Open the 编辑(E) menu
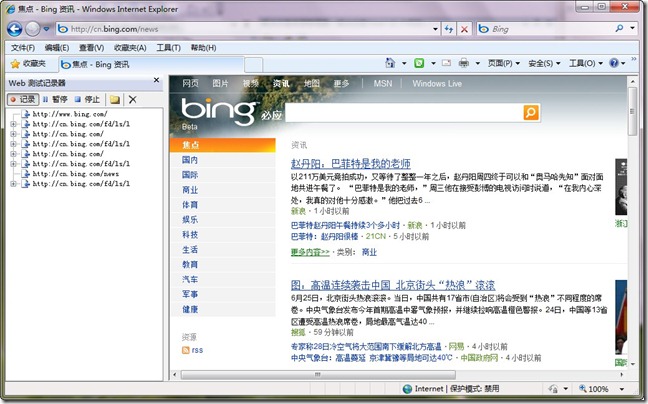This screenshot has width=648, height=404. point(57,48)
